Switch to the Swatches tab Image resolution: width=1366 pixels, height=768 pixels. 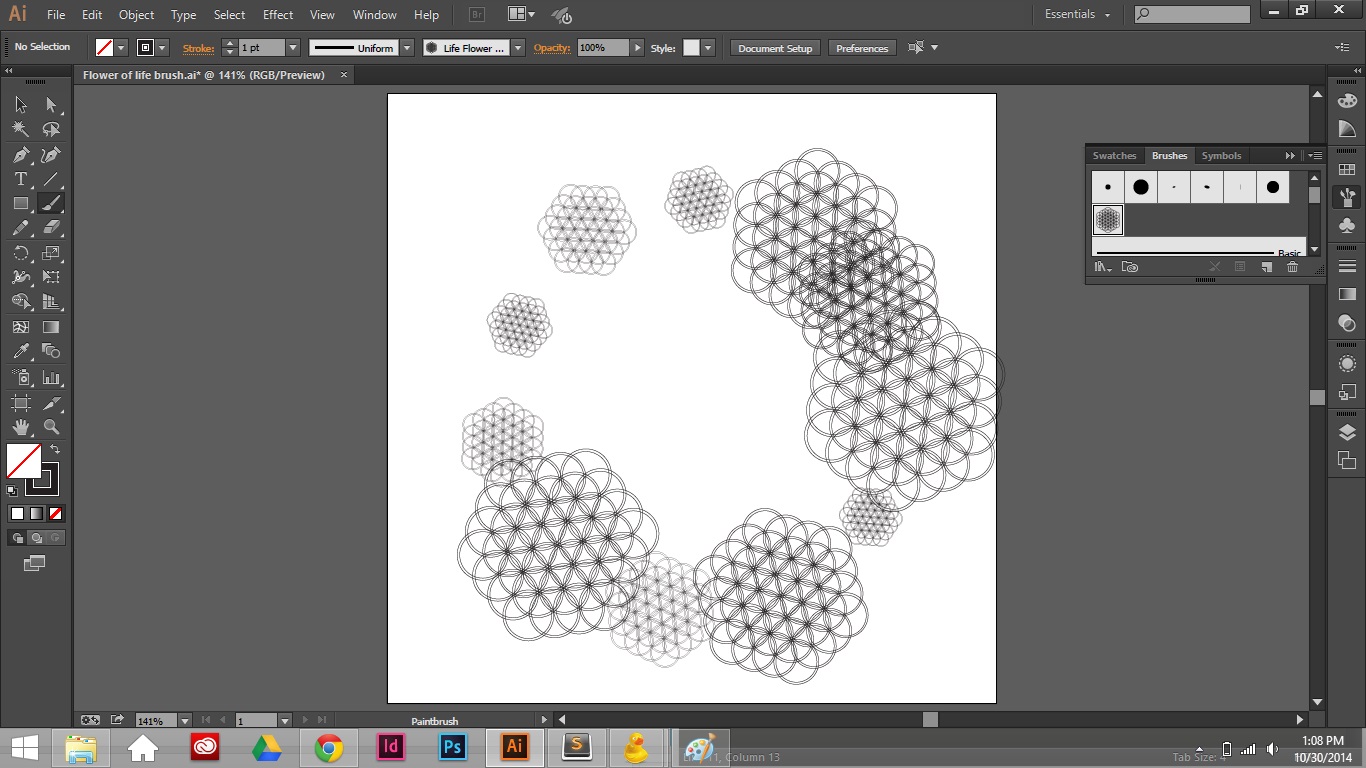[x=1114, y=155]
